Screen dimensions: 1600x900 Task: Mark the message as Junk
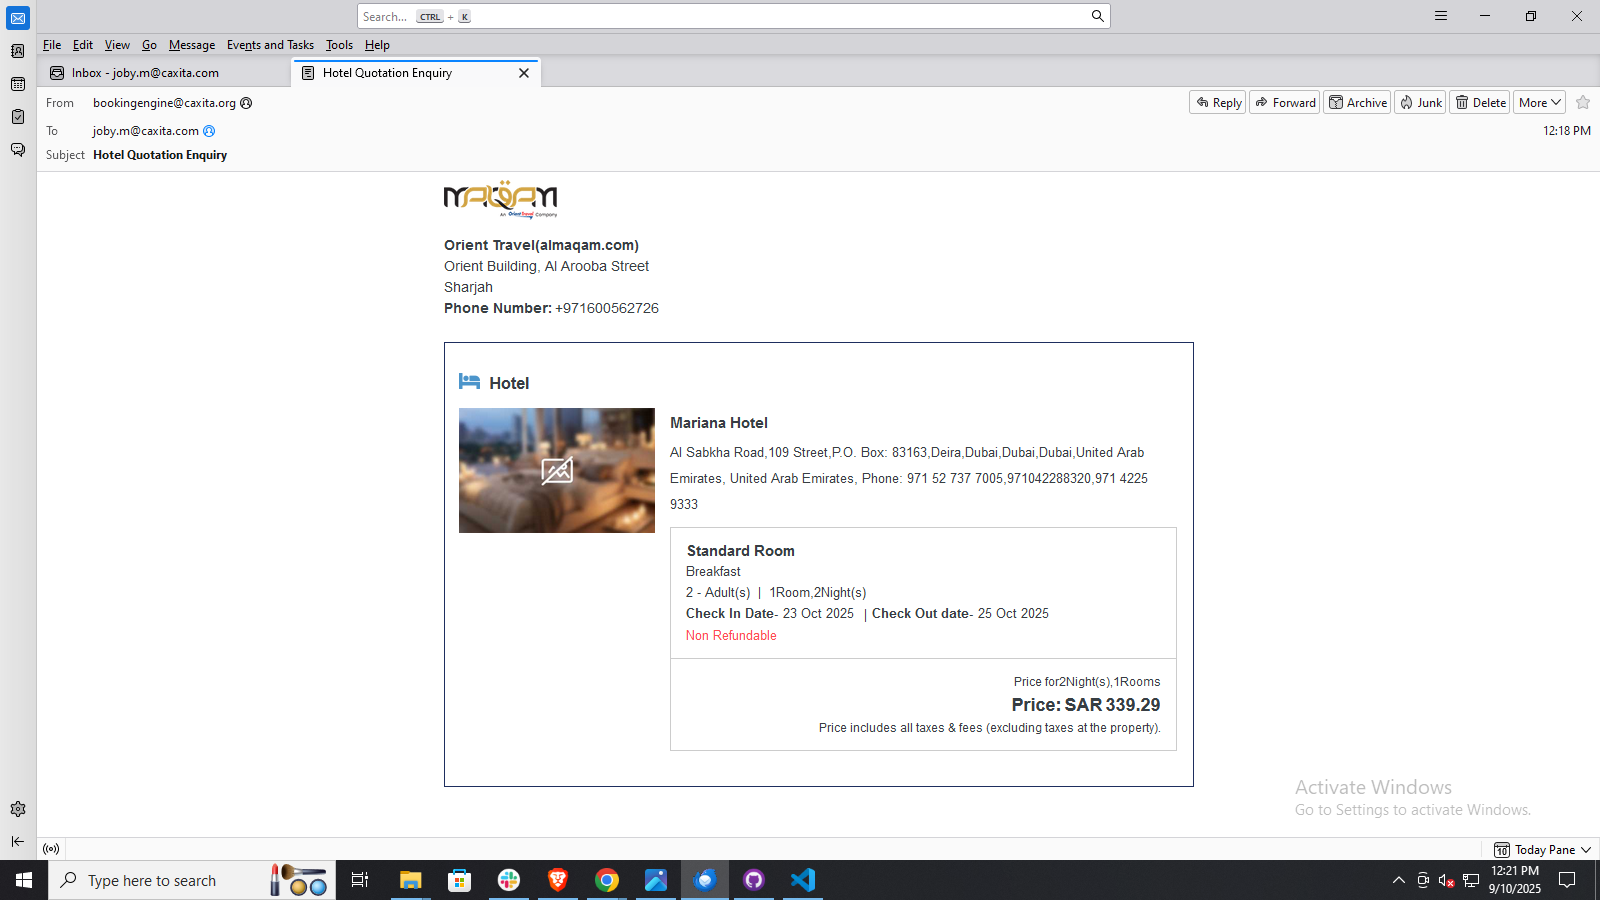click(1420, 102)
